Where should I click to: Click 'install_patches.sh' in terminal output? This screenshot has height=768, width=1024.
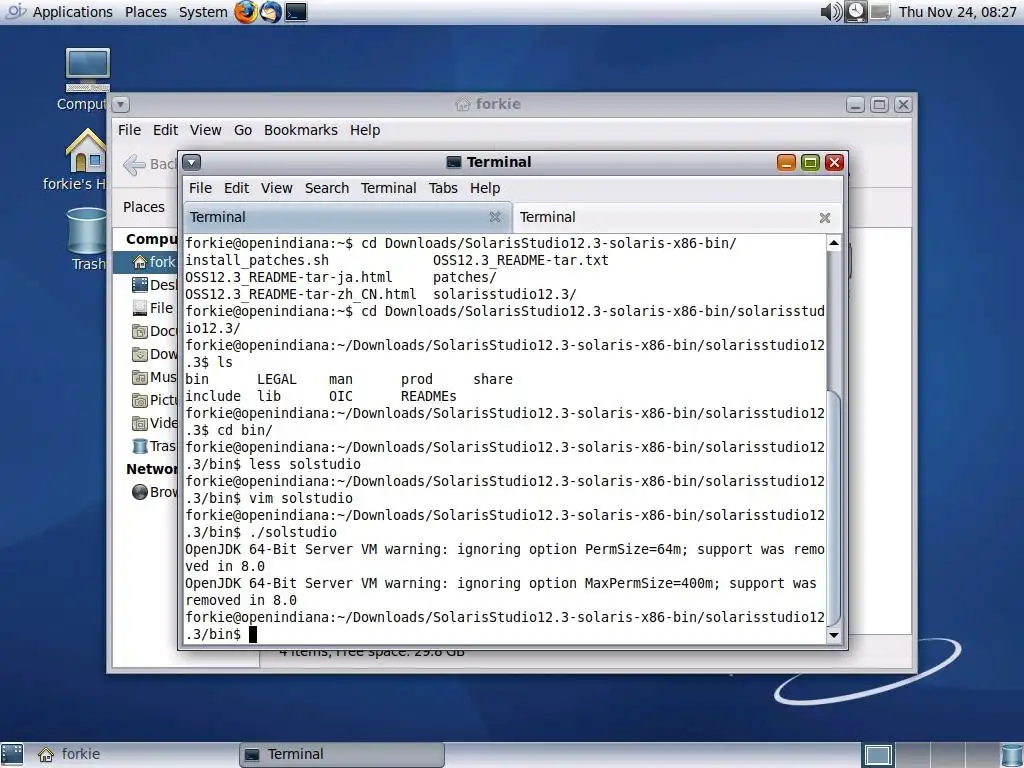257,260
